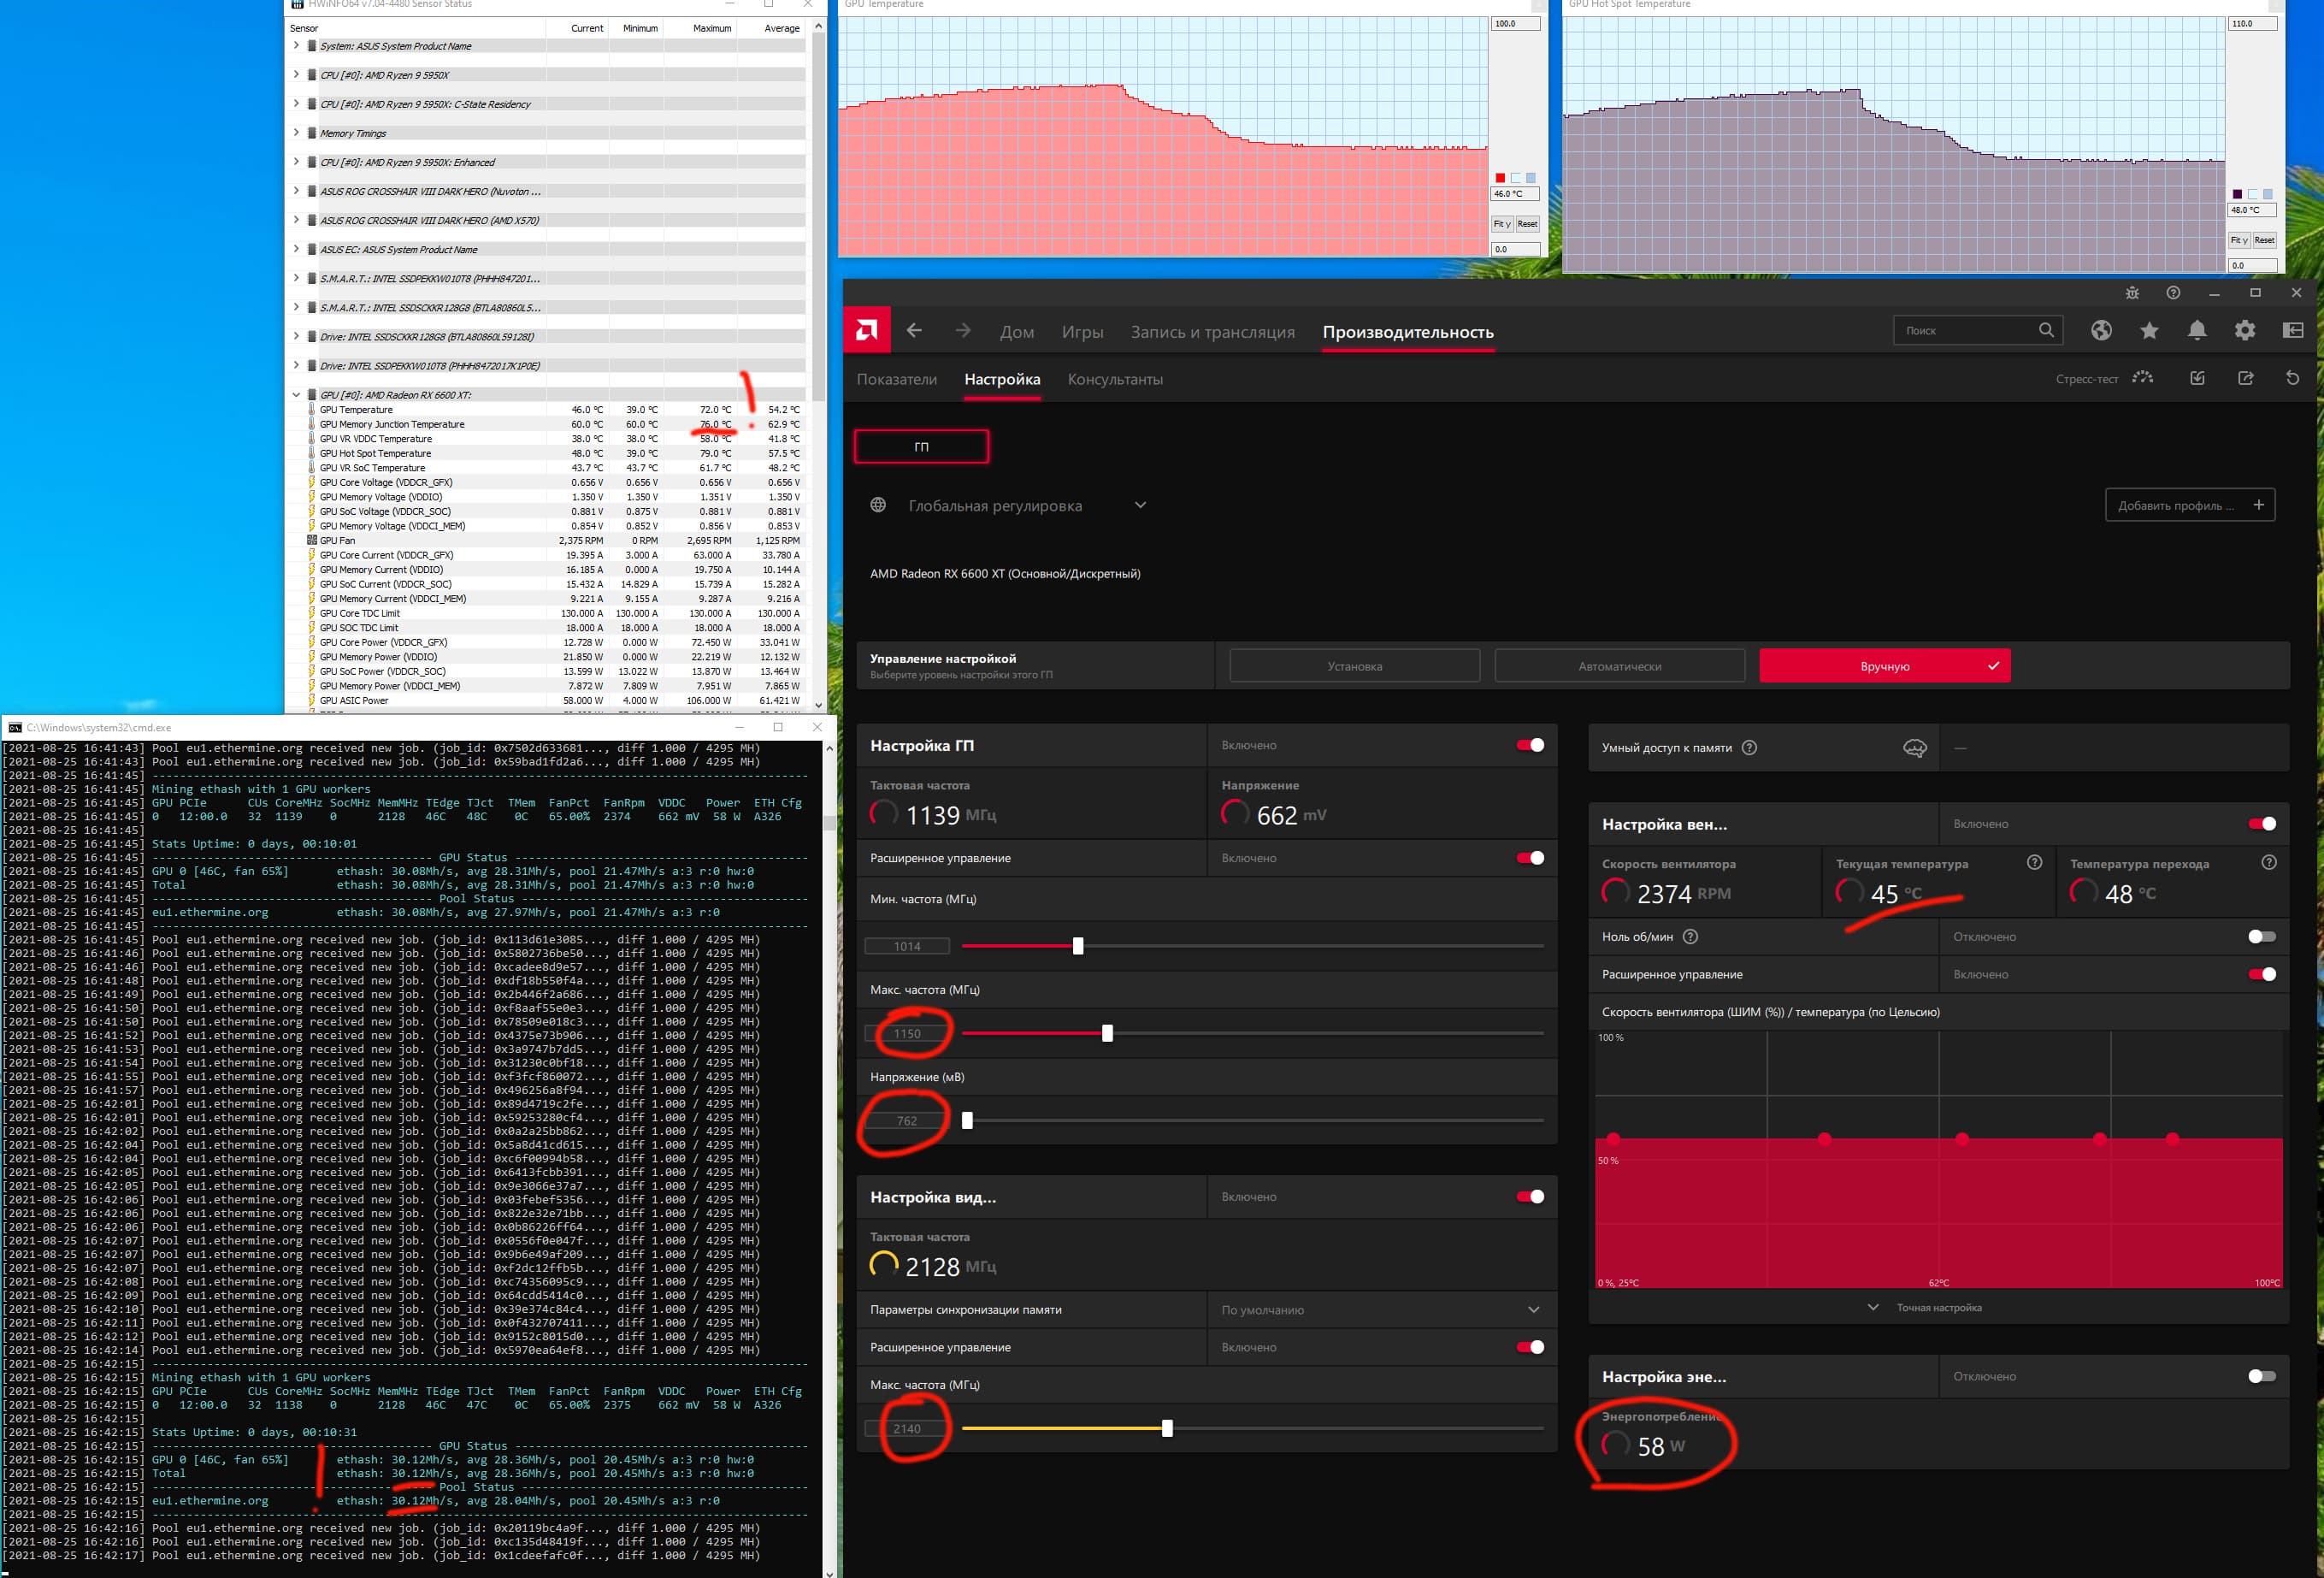Enable the Ноль об/мин toggle
The height and width of the screenshot is (1578, 2324).
(2261, 937)
